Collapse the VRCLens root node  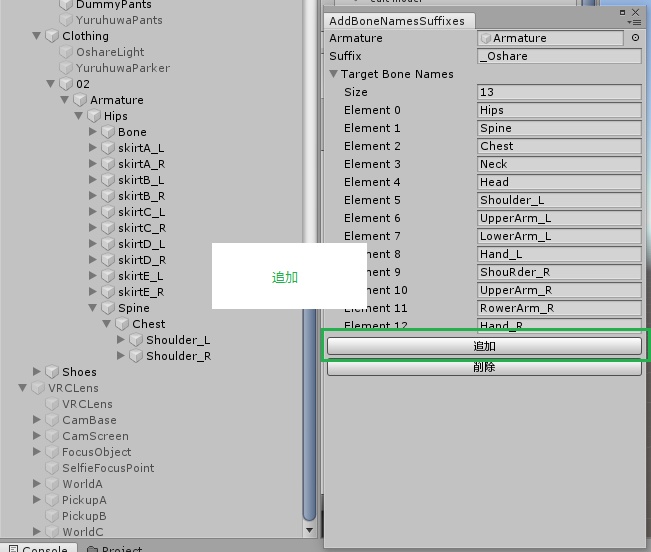point(22,388)
